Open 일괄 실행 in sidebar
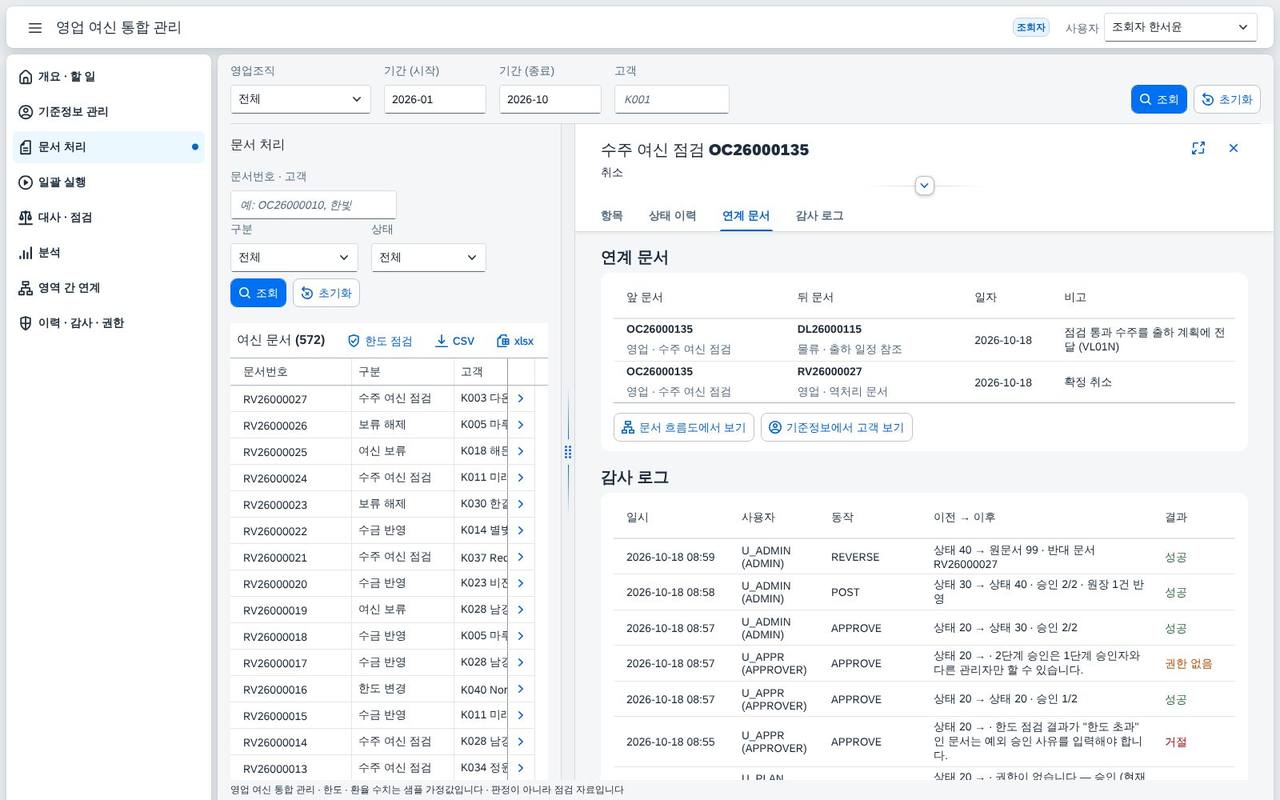This screenshot has height=800, width=1280. [x=108, y=182]
